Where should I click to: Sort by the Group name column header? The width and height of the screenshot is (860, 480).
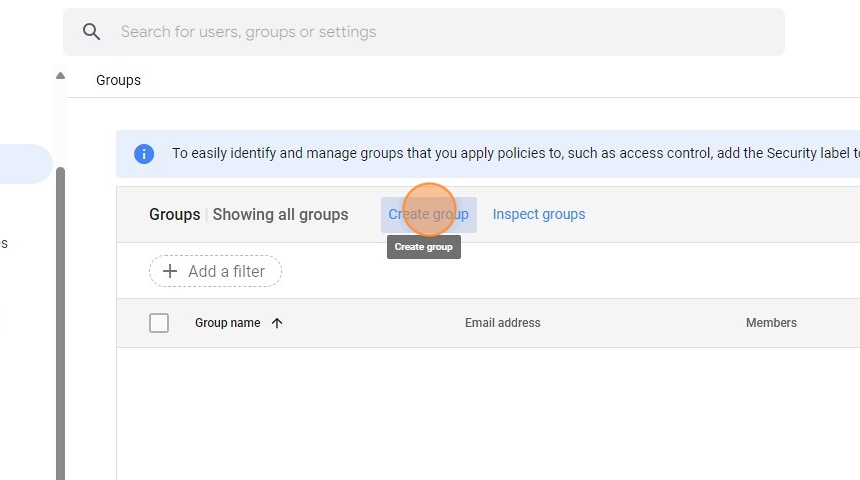[x=227, y=323]
